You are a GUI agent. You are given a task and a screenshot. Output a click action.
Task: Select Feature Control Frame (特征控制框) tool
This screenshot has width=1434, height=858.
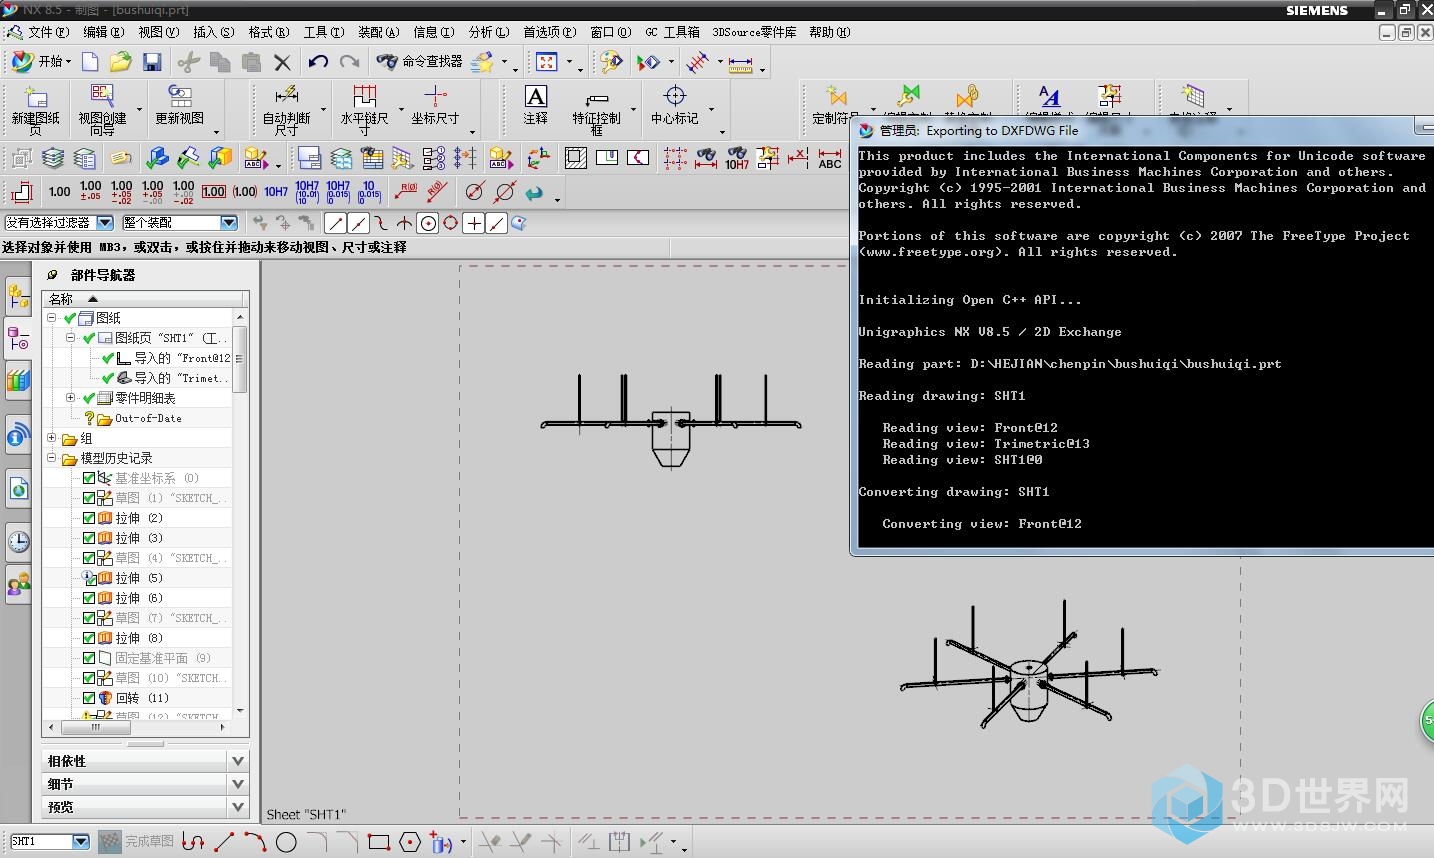[597, 109]
